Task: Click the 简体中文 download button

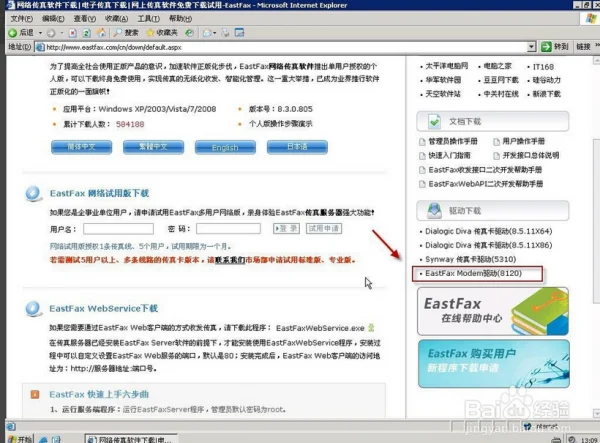Action: [x=82, y=147]
